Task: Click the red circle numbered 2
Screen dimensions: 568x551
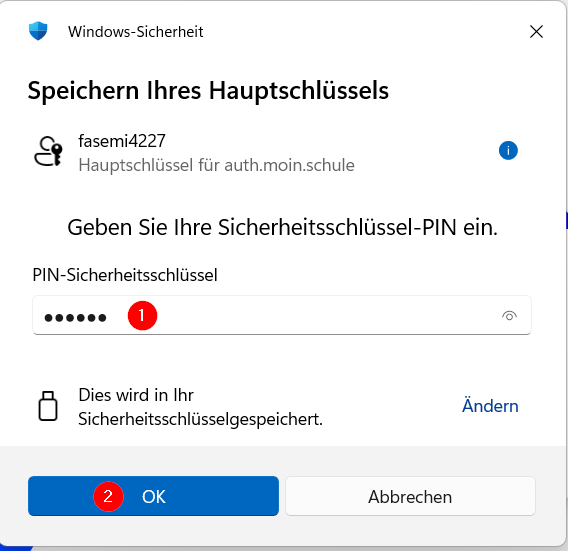Action: pos(108,496)
